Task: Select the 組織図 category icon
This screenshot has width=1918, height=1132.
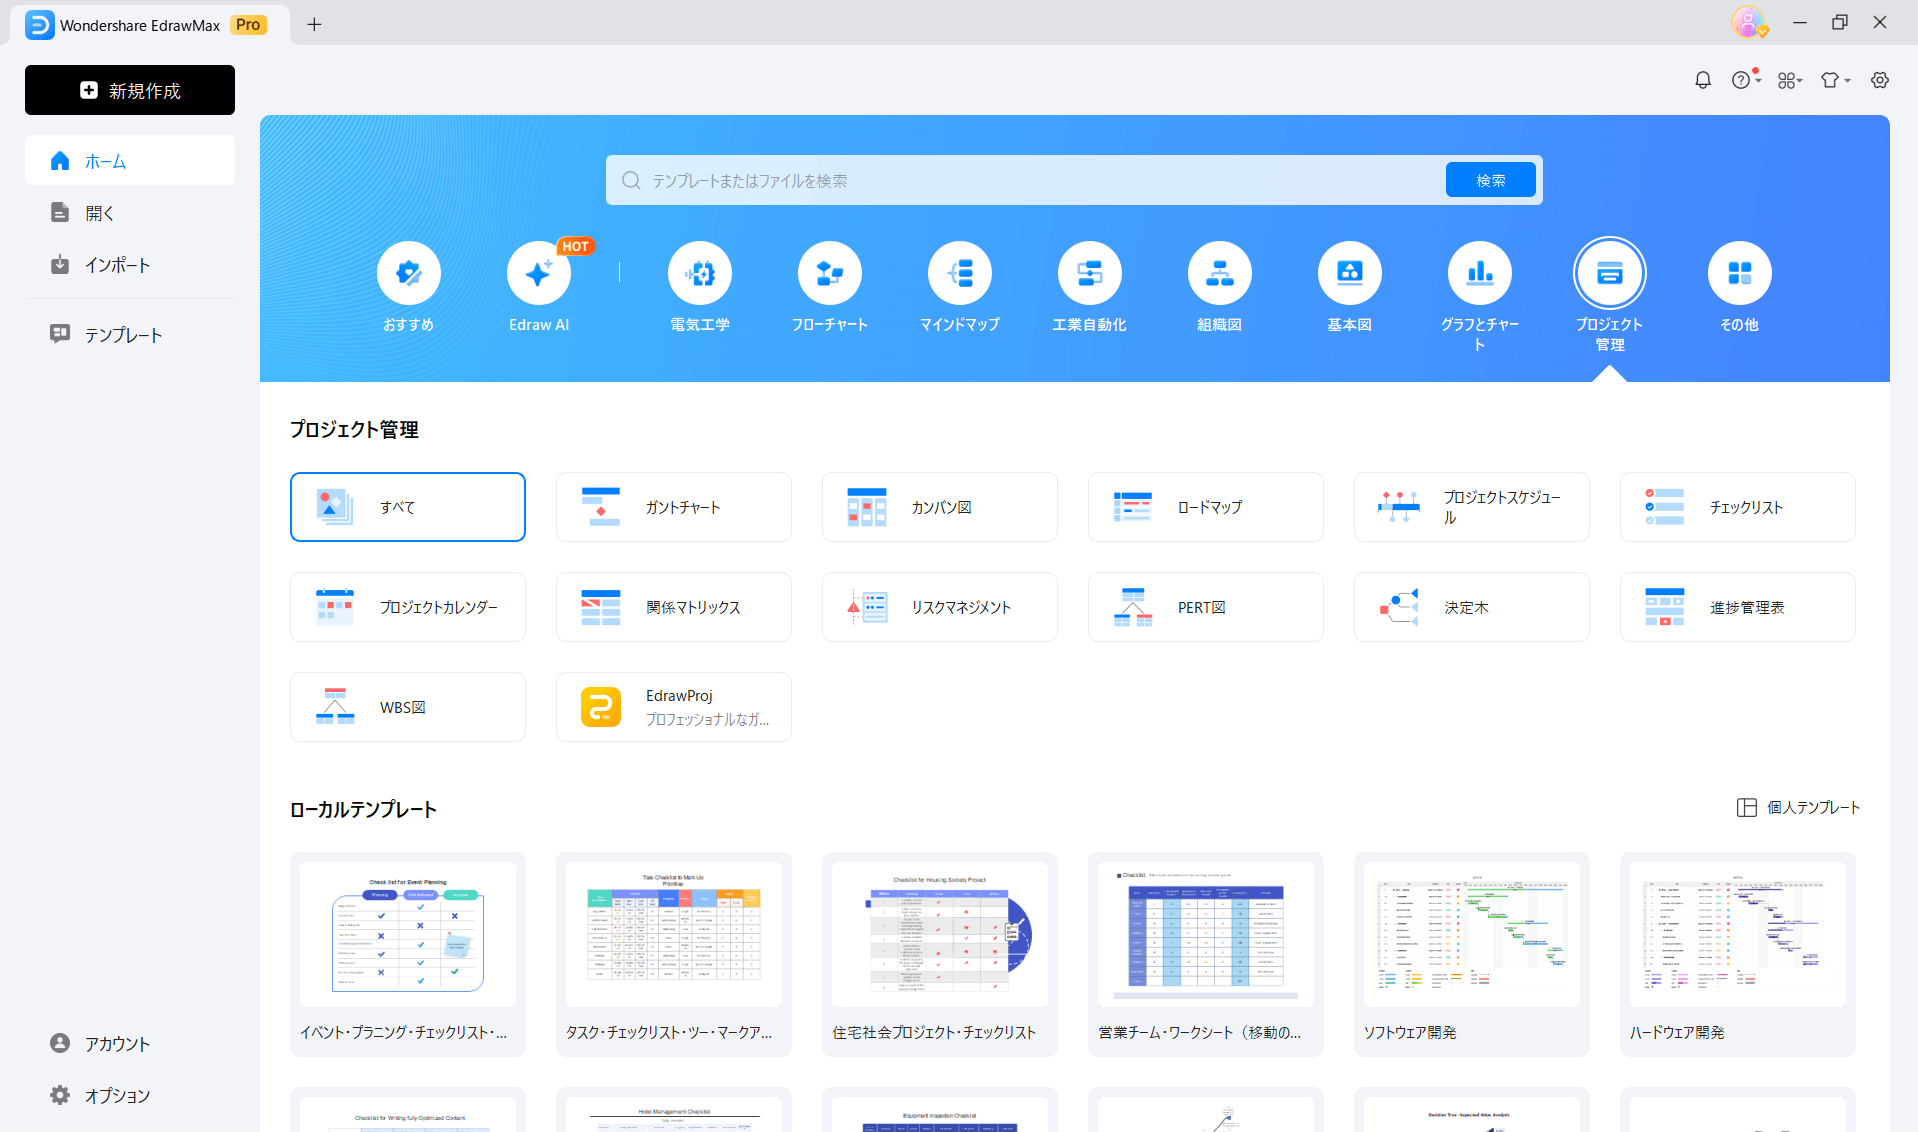Action: (x=1220, y=273)
